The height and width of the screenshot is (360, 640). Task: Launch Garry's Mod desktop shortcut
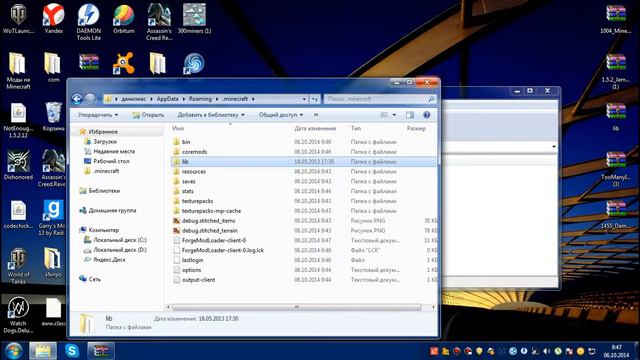(53, 217)
